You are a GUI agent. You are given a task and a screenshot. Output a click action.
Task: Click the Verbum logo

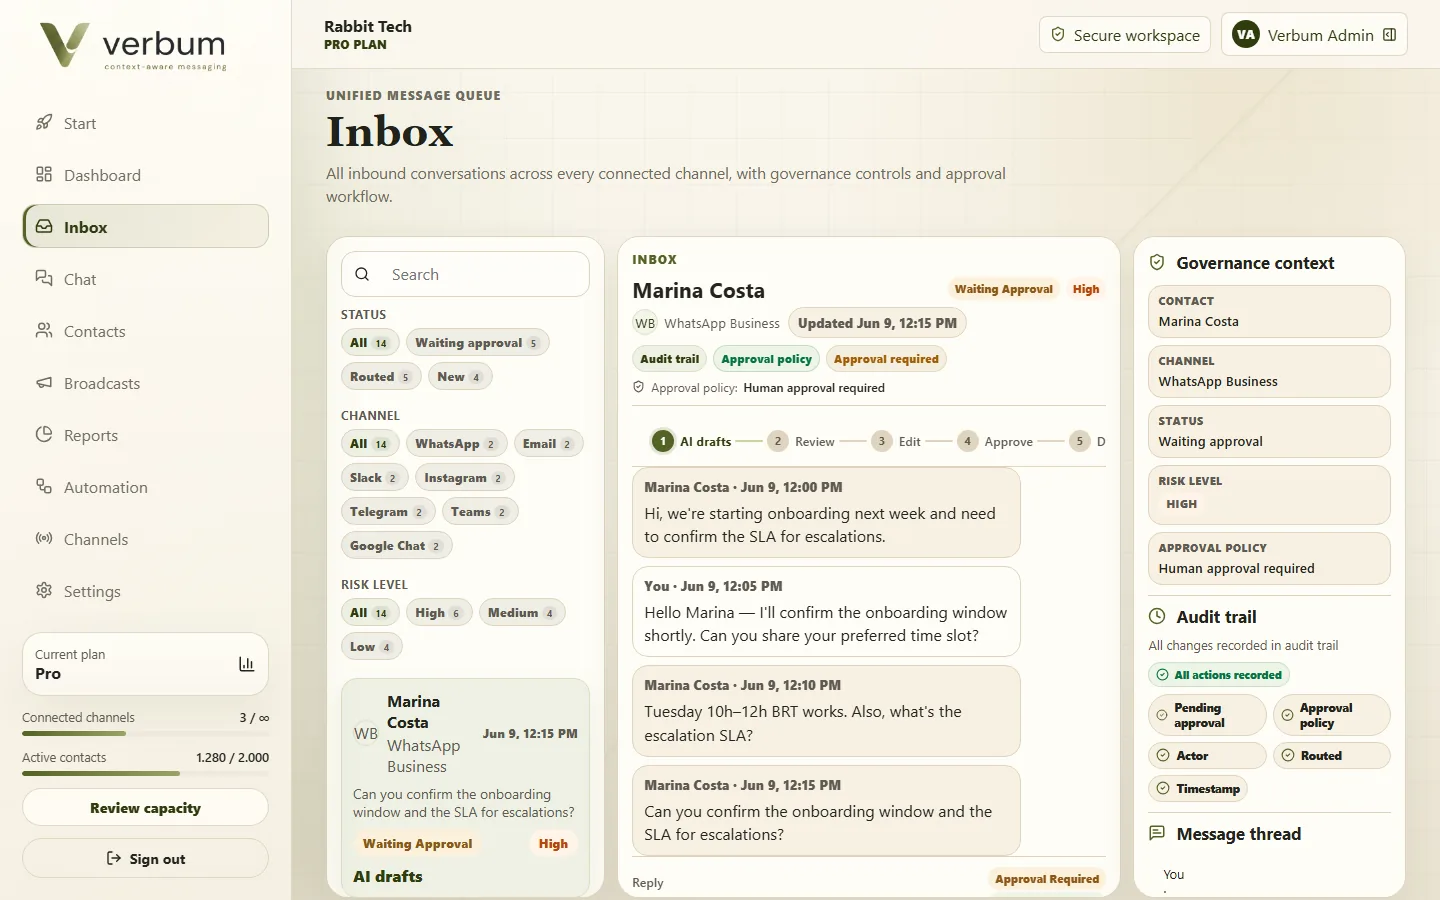[133, 46]
